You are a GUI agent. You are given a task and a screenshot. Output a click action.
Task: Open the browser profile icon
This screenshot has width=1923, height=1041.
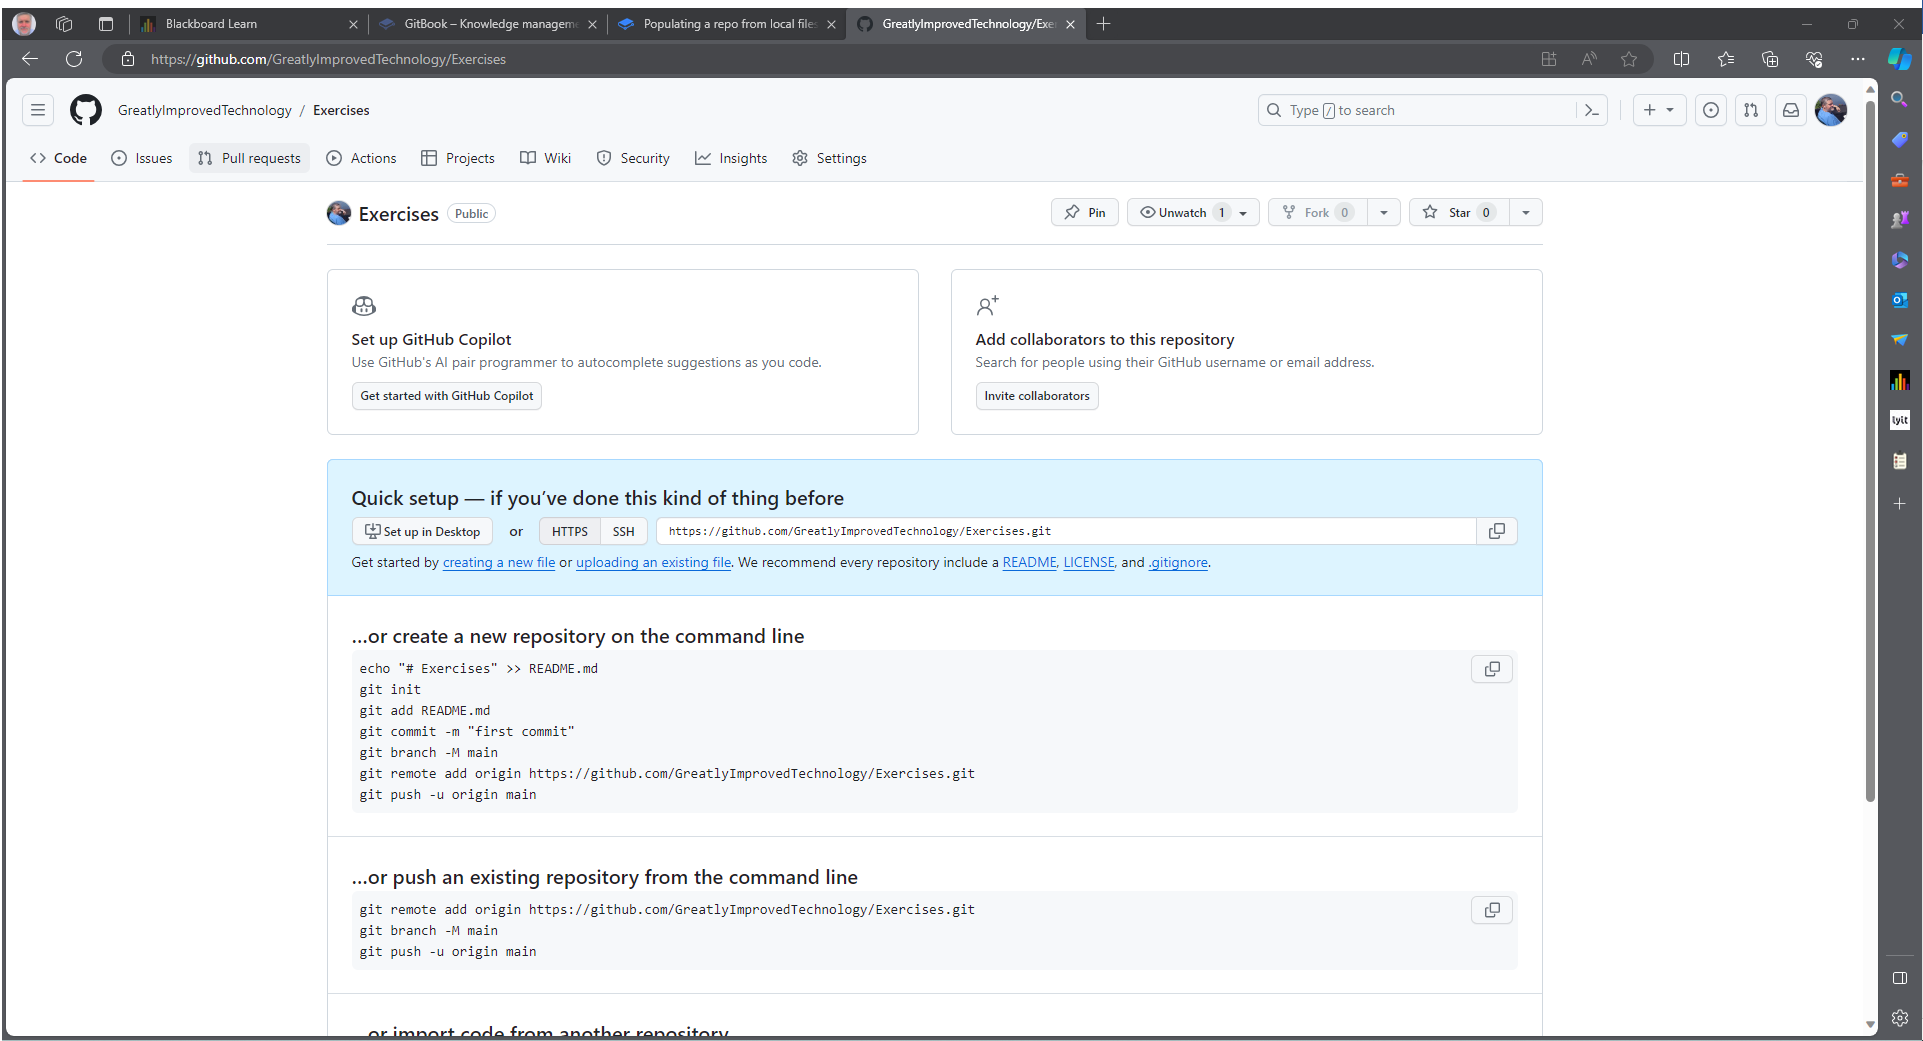click(24, 23)
